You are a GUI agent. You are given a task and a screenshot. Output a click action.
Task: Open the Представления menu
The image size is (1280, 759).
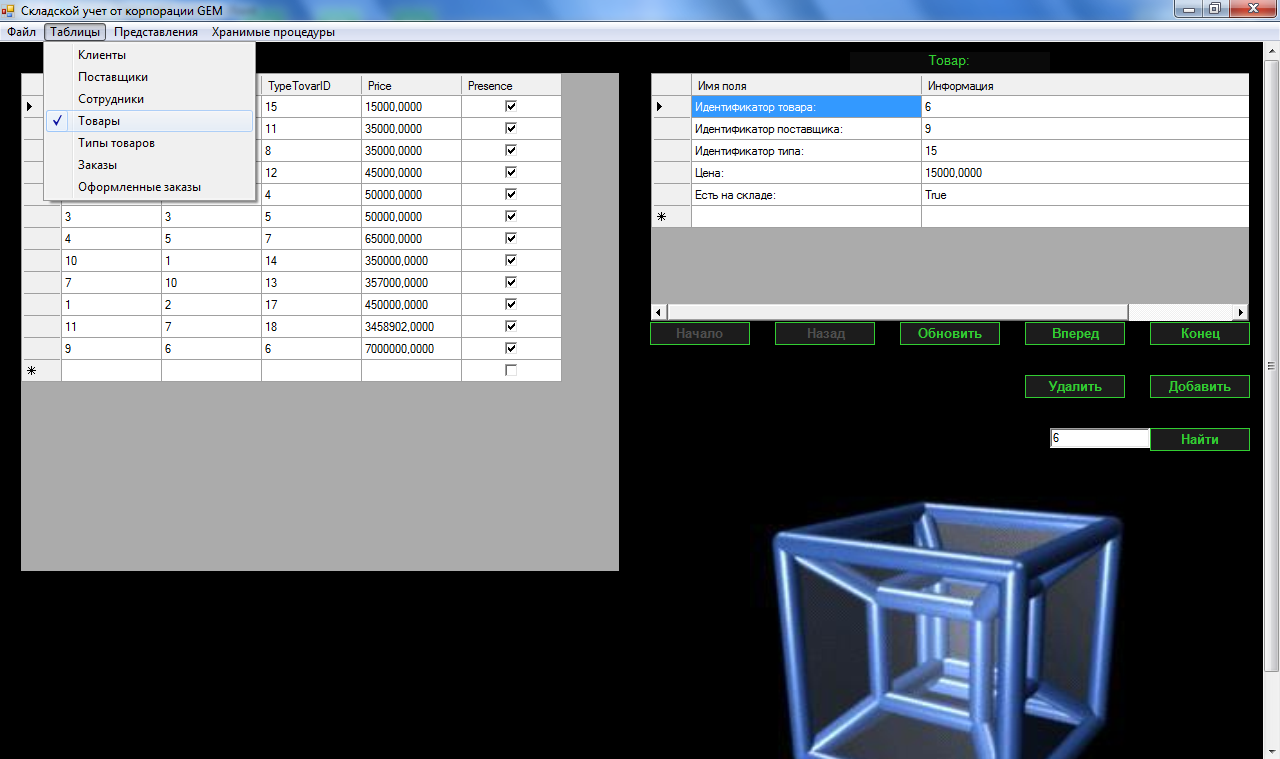[156, 32]
